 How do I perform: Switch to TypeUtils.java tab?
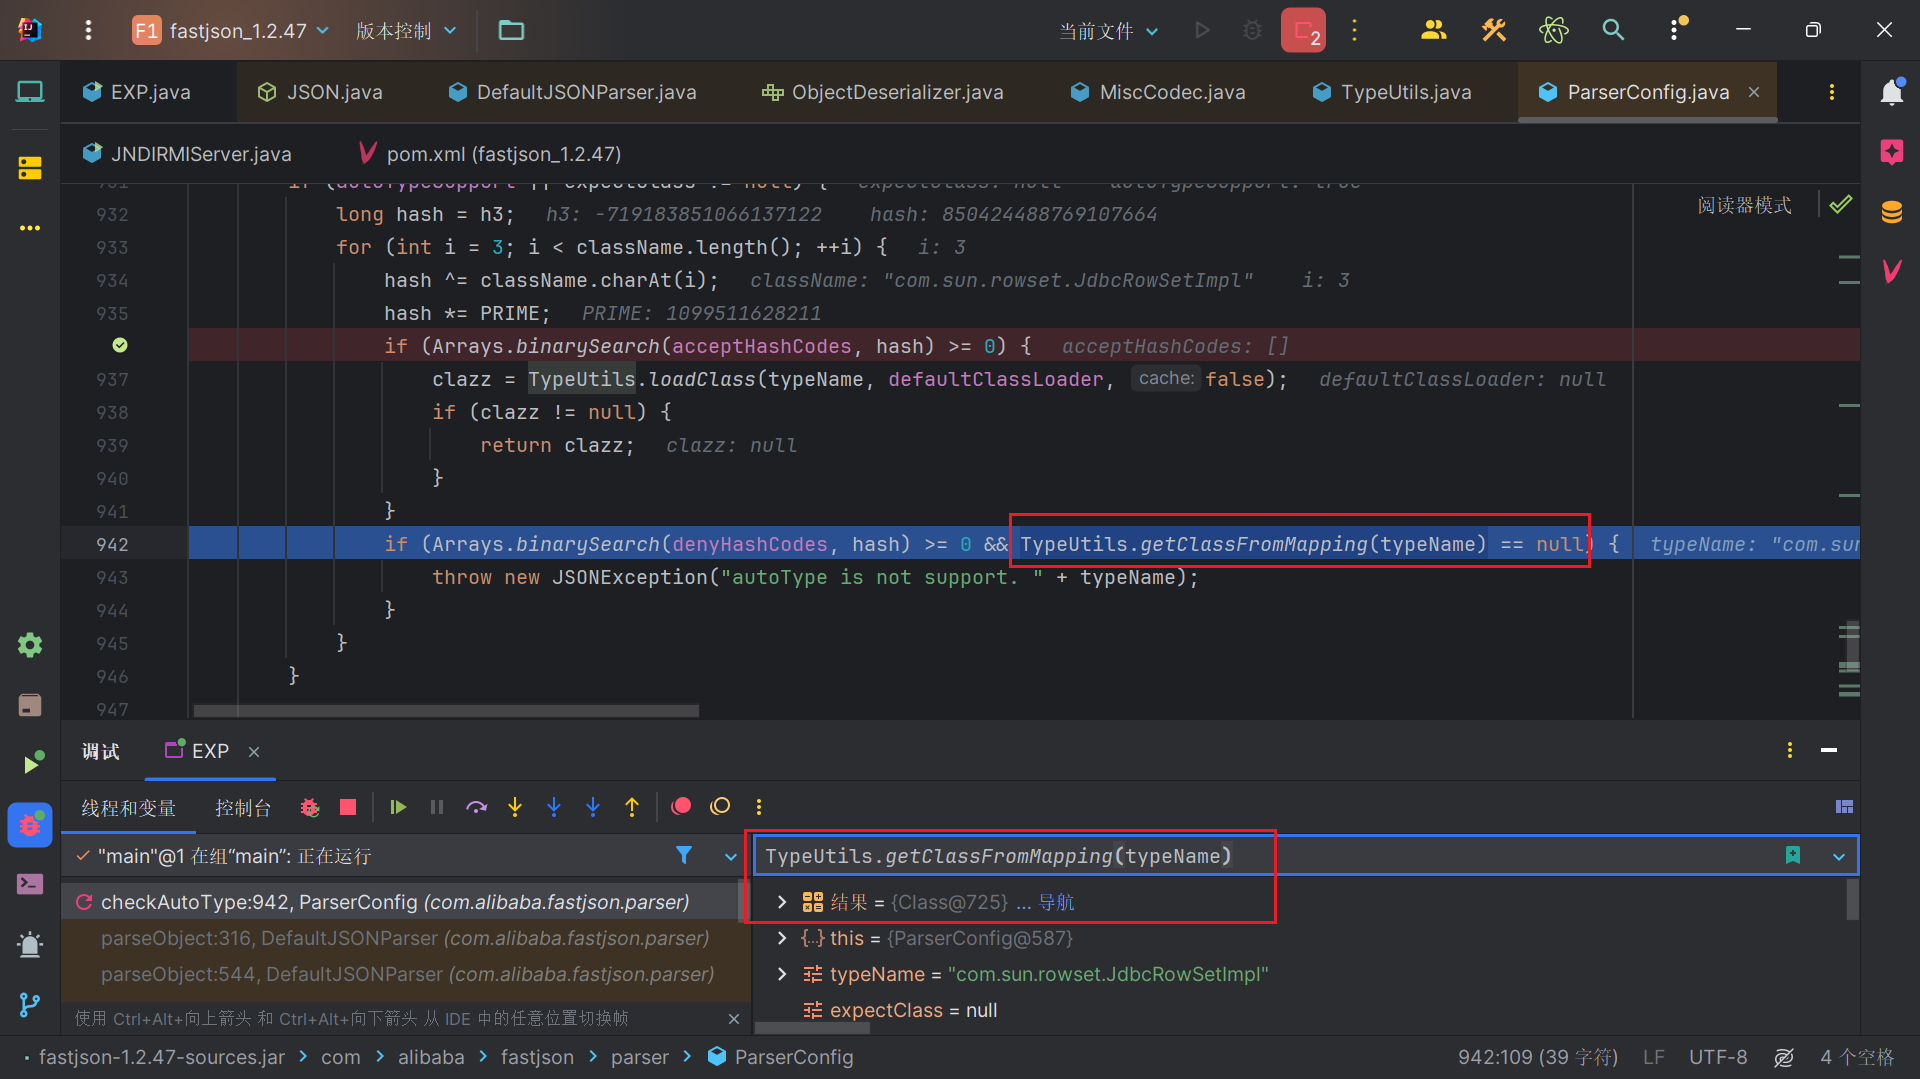1392,92
